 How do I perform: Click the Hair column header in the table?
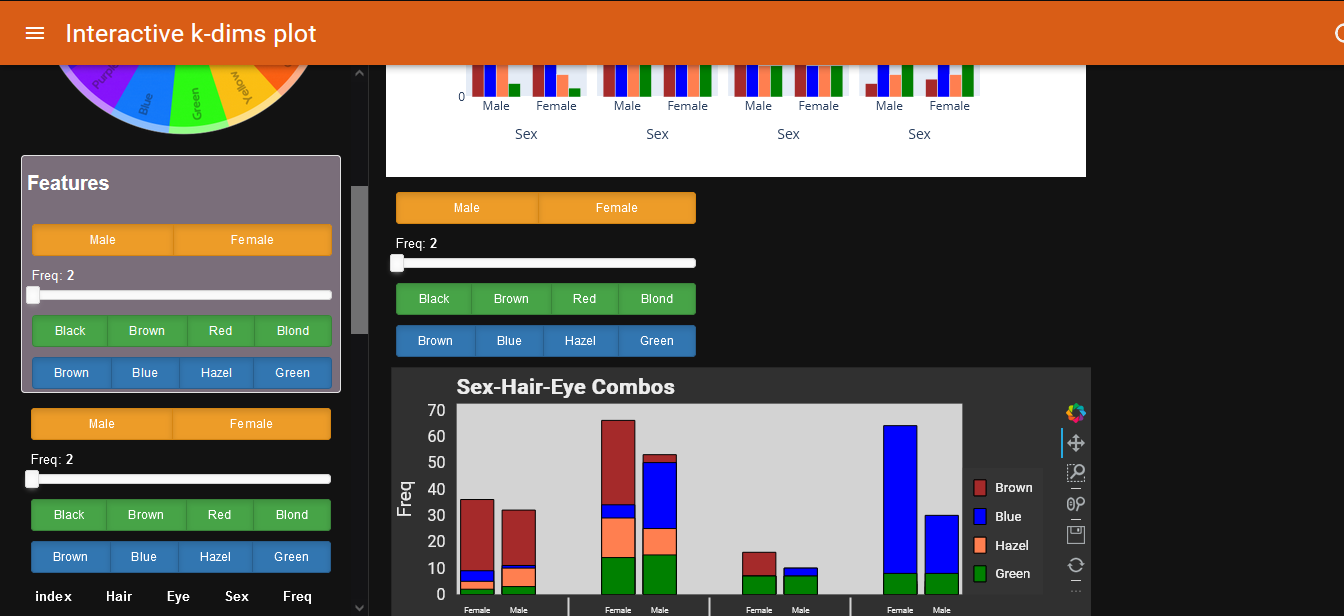[118, 596]
